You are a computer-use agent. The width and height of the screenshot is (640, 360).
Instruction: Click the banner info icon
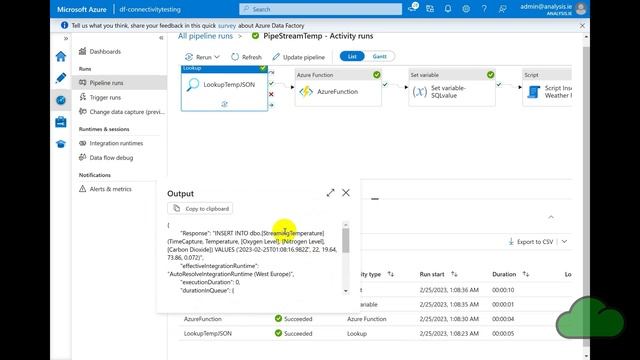pos(64,25)
